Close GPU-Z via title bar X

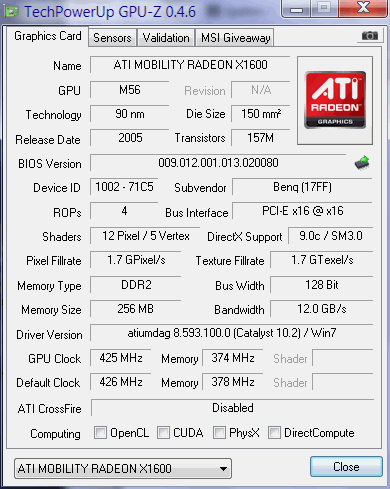[363, 8]
